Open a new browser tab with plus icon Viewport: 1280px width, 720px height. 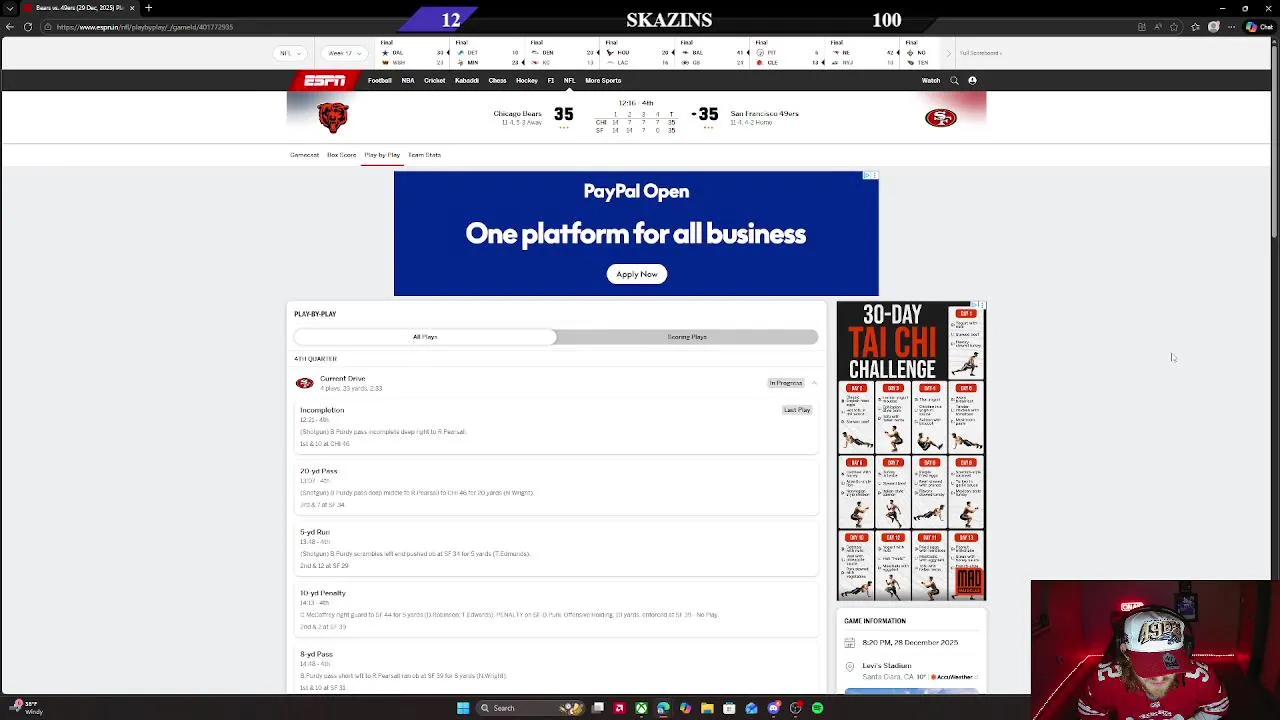[148, 8]
